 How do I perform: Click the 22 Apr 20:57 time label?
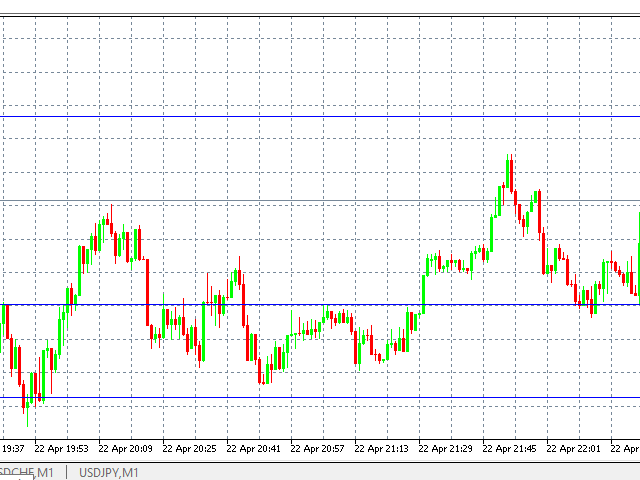(x=317, y=449)
